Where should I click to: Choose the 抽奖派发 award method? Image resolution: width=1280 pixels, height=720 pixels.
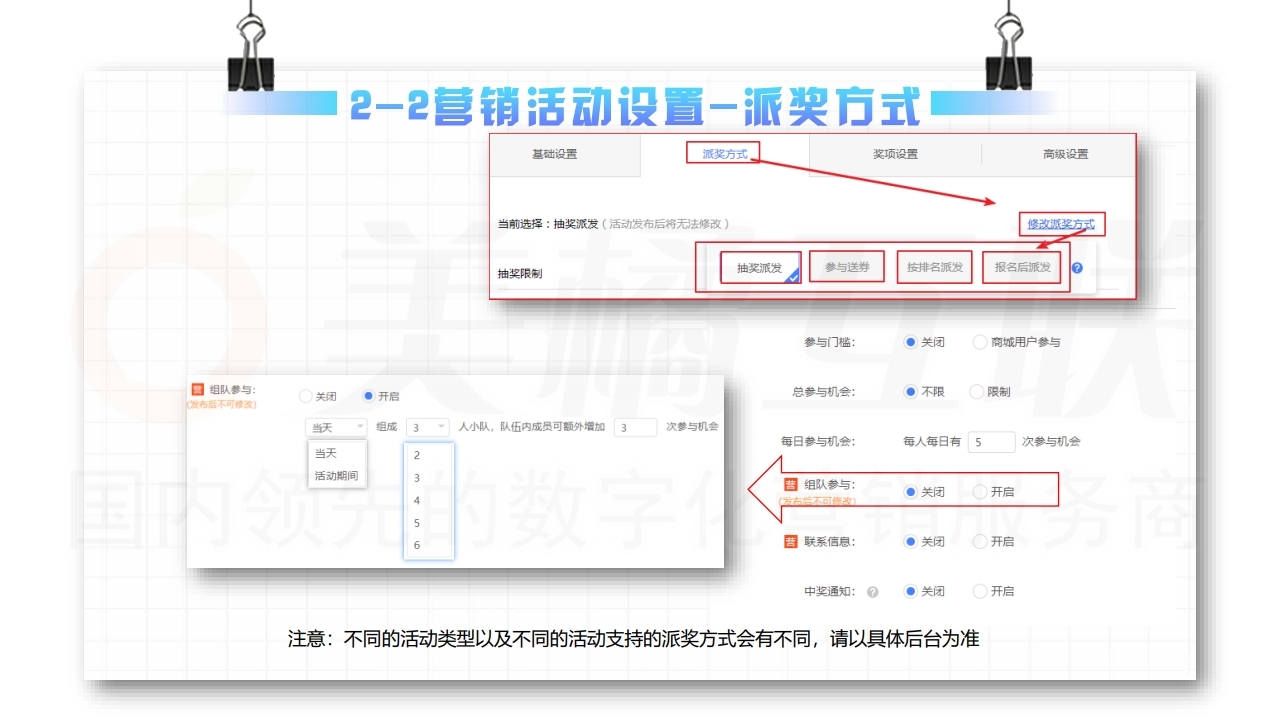pos(760,267)
